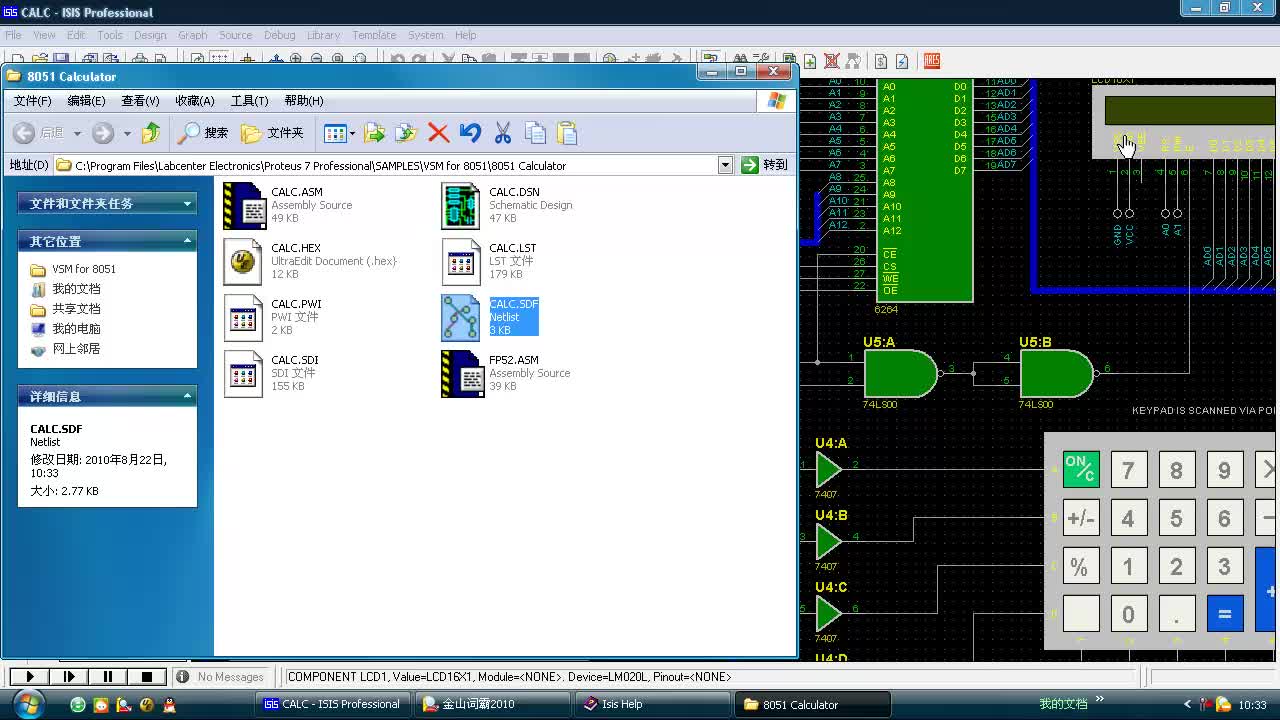Select the FP52.ASM file icon
The width and height of the screenshot is (1280, 720).
pos(461,373)
